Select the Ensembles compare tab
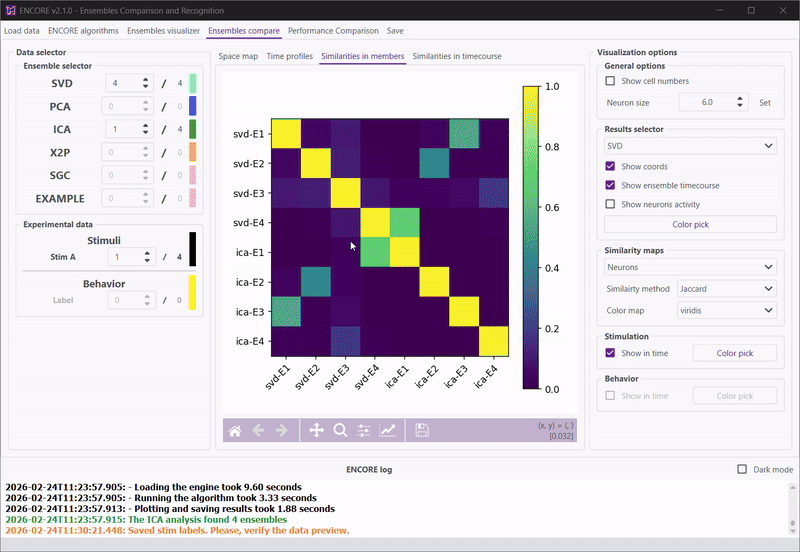 [x=244, y=31]
